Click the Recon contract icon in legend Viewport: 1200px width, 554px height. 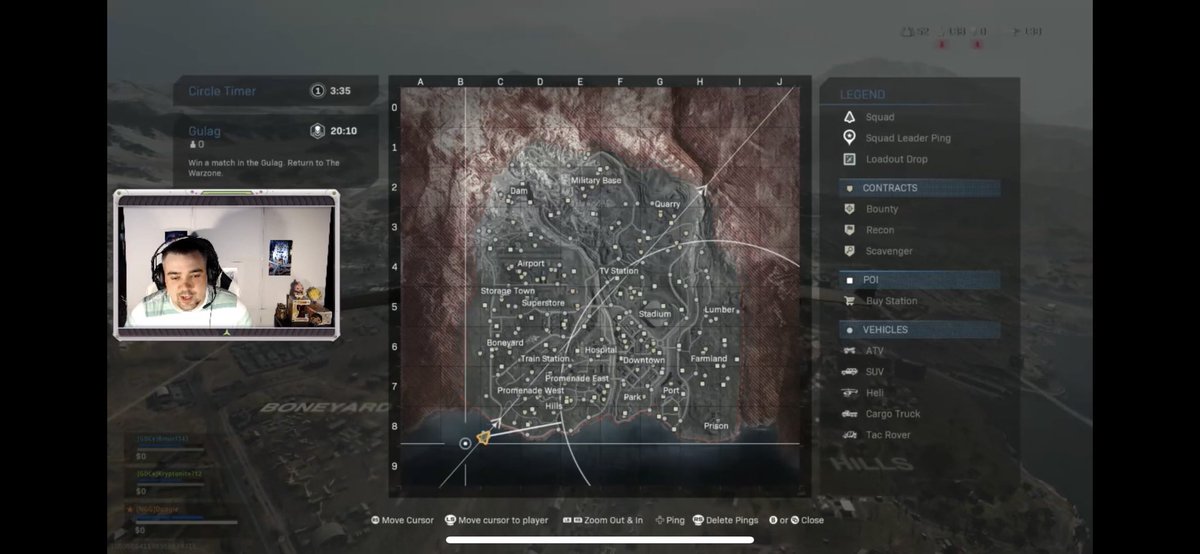850,230
